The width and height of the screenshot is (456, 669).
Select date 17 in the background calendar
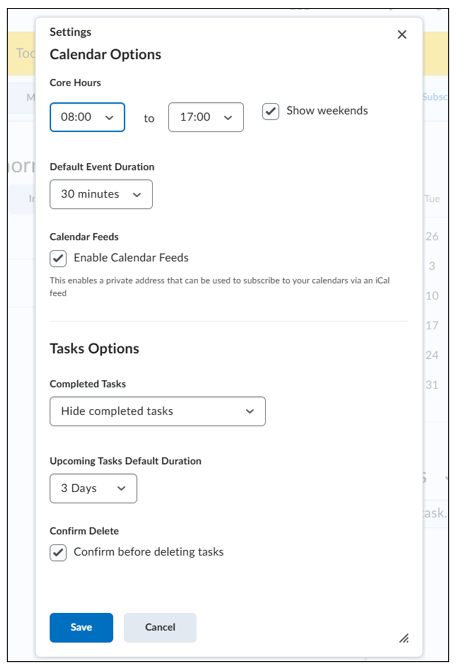point(432,326)
